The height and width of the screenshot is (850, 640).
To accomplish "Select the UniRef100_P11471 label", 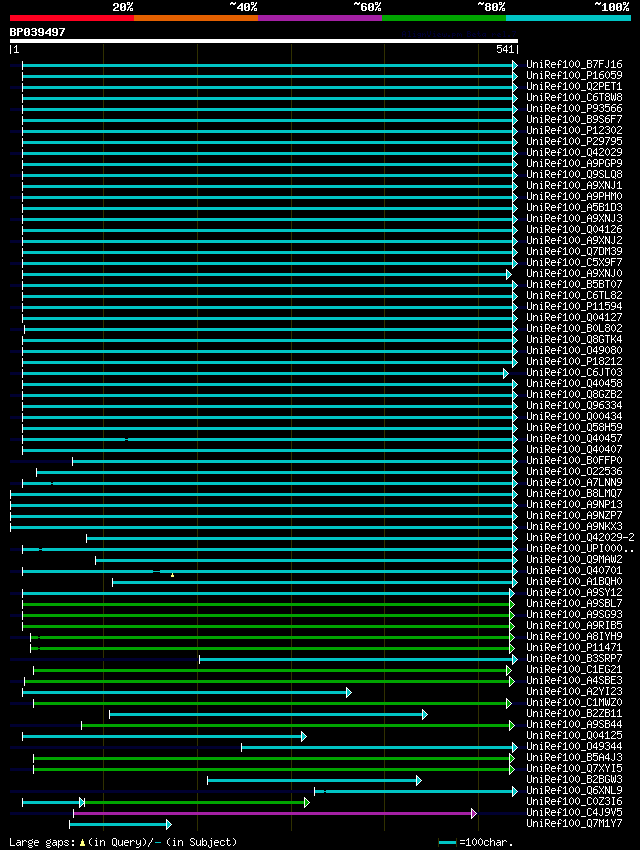I will coord(574,647).
